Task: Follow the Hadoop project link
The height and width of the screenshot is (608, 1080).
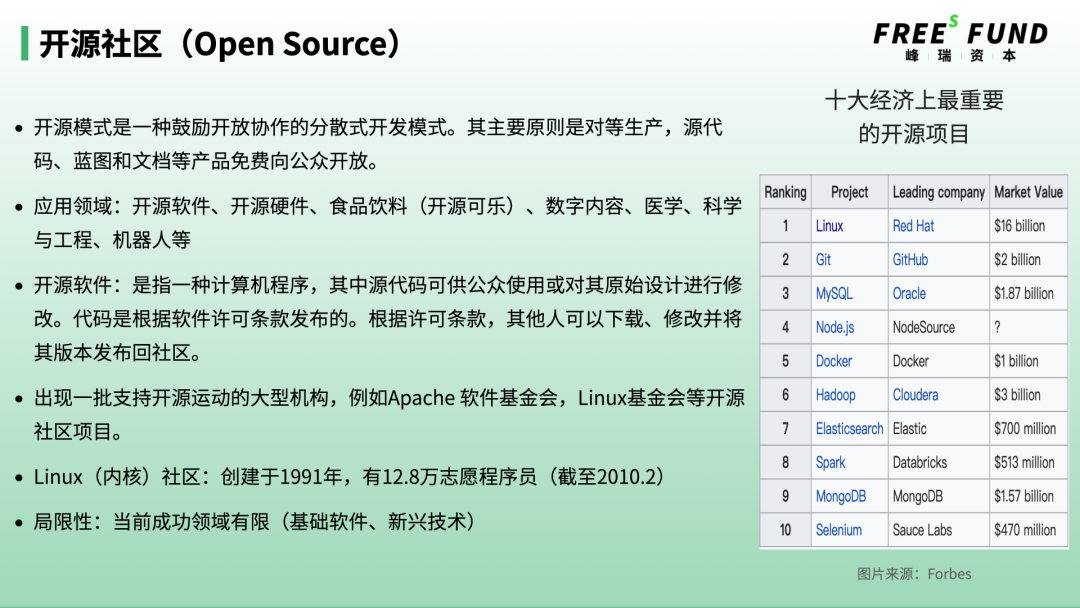Action: [x=835, y=395]
